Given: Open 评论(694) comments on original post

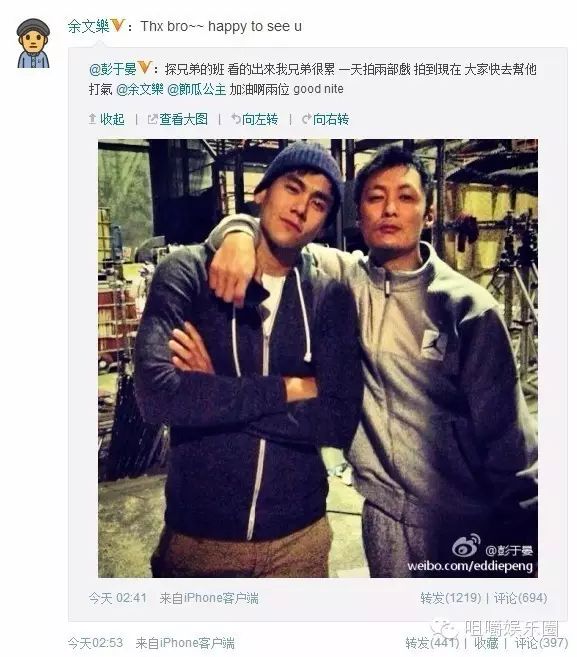Looking at the screenshot, I should pos(520,598).
